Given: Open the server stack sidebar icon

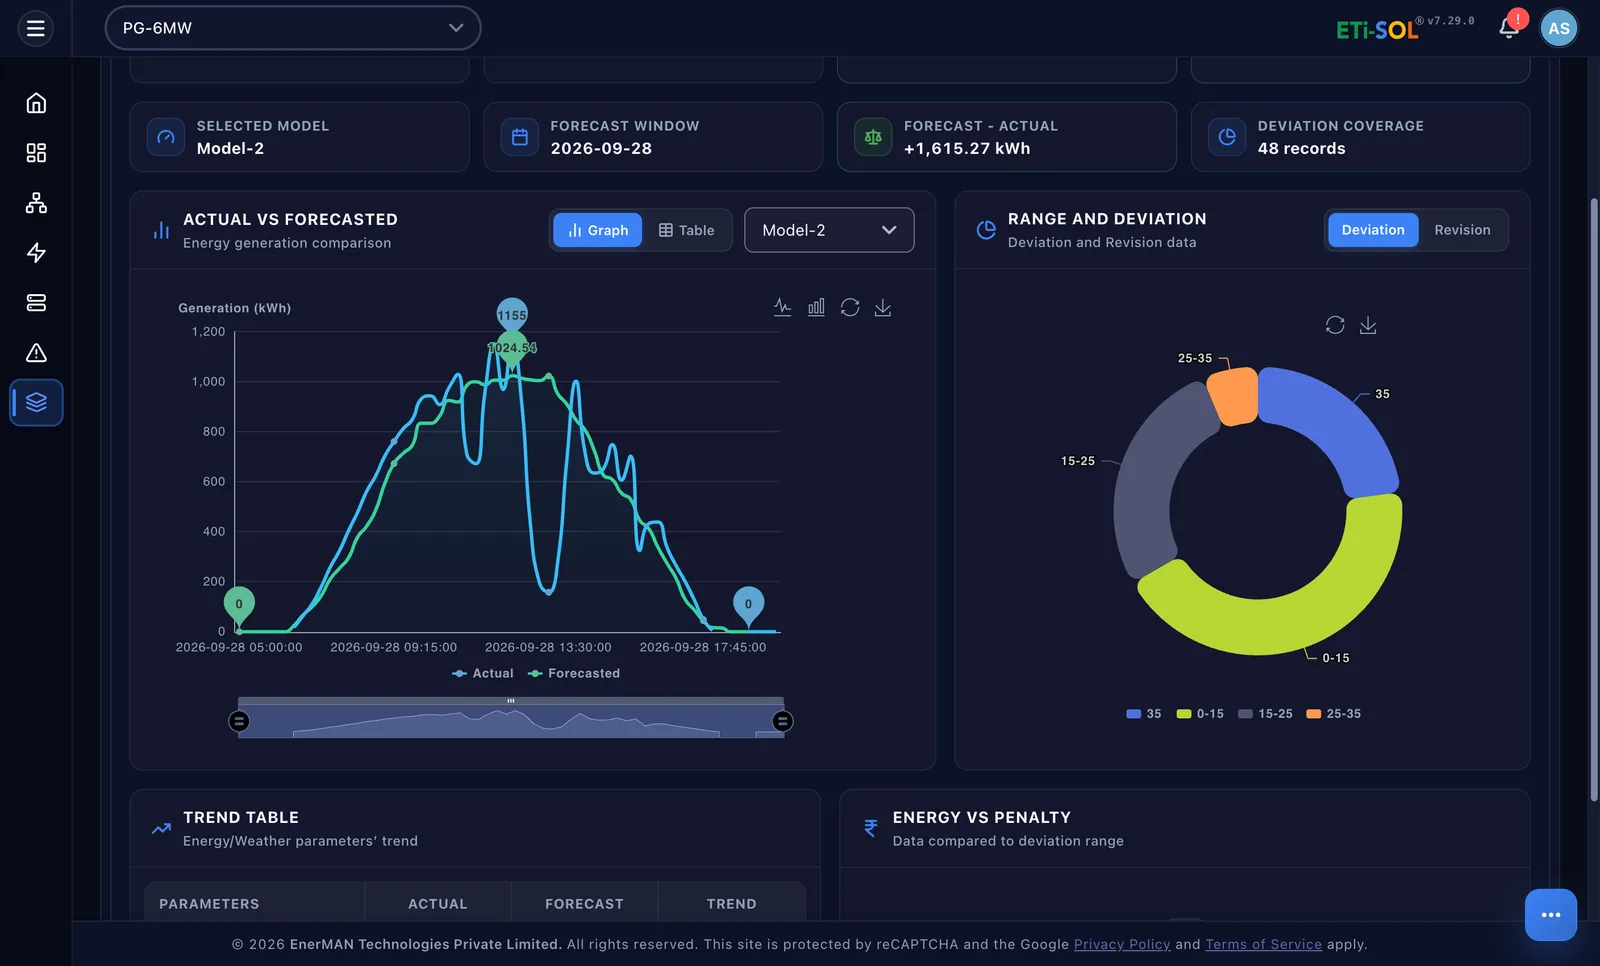Looking at the screenshot, I should pyautogui.click(x=36, y=303).
